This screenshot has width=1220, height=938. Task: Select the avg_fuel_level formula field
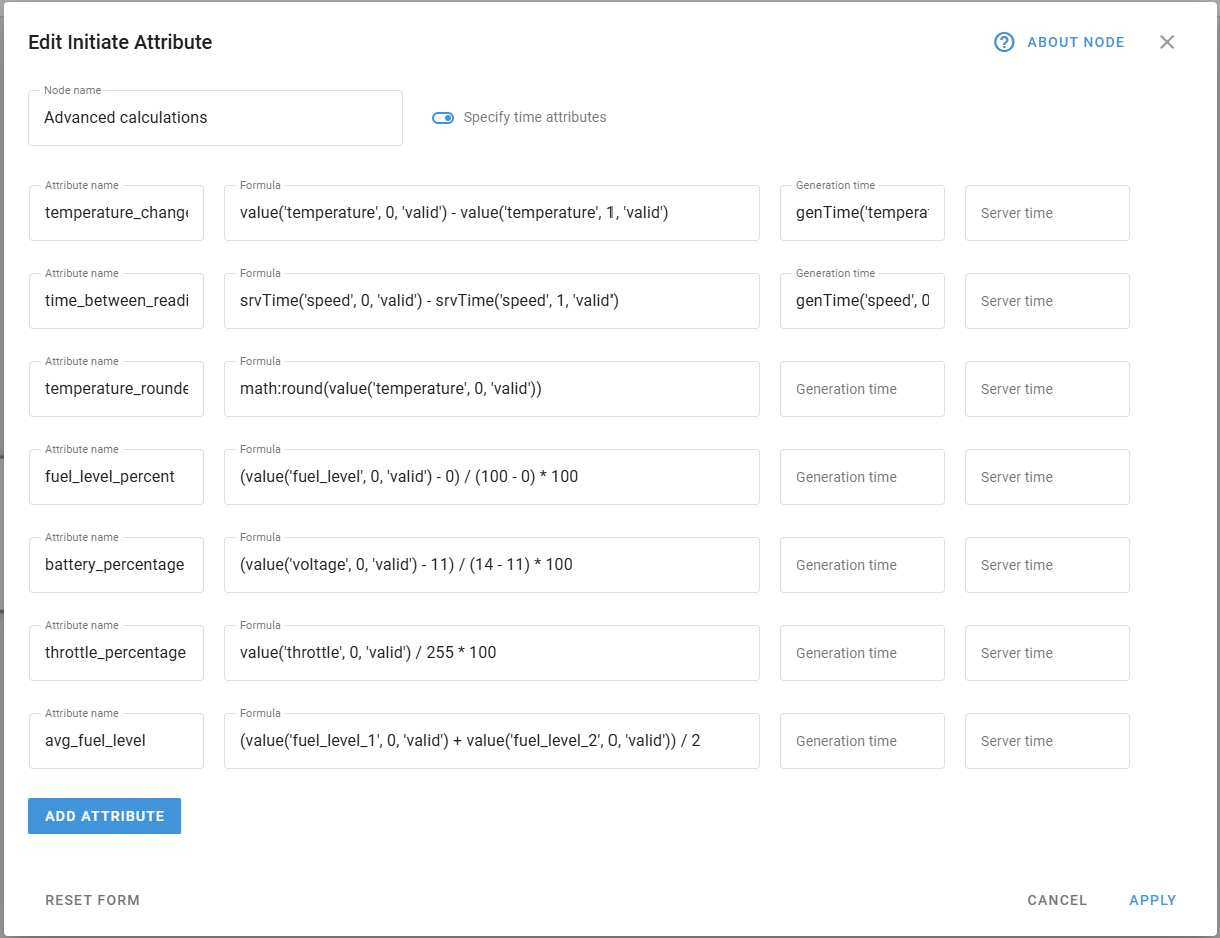[492, 741]
